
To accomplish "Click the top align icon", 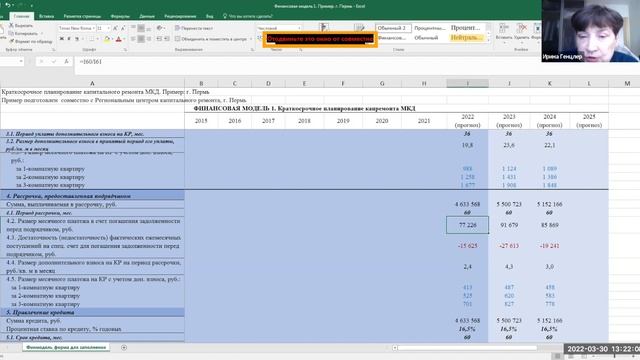I will [x=133, y=28].
